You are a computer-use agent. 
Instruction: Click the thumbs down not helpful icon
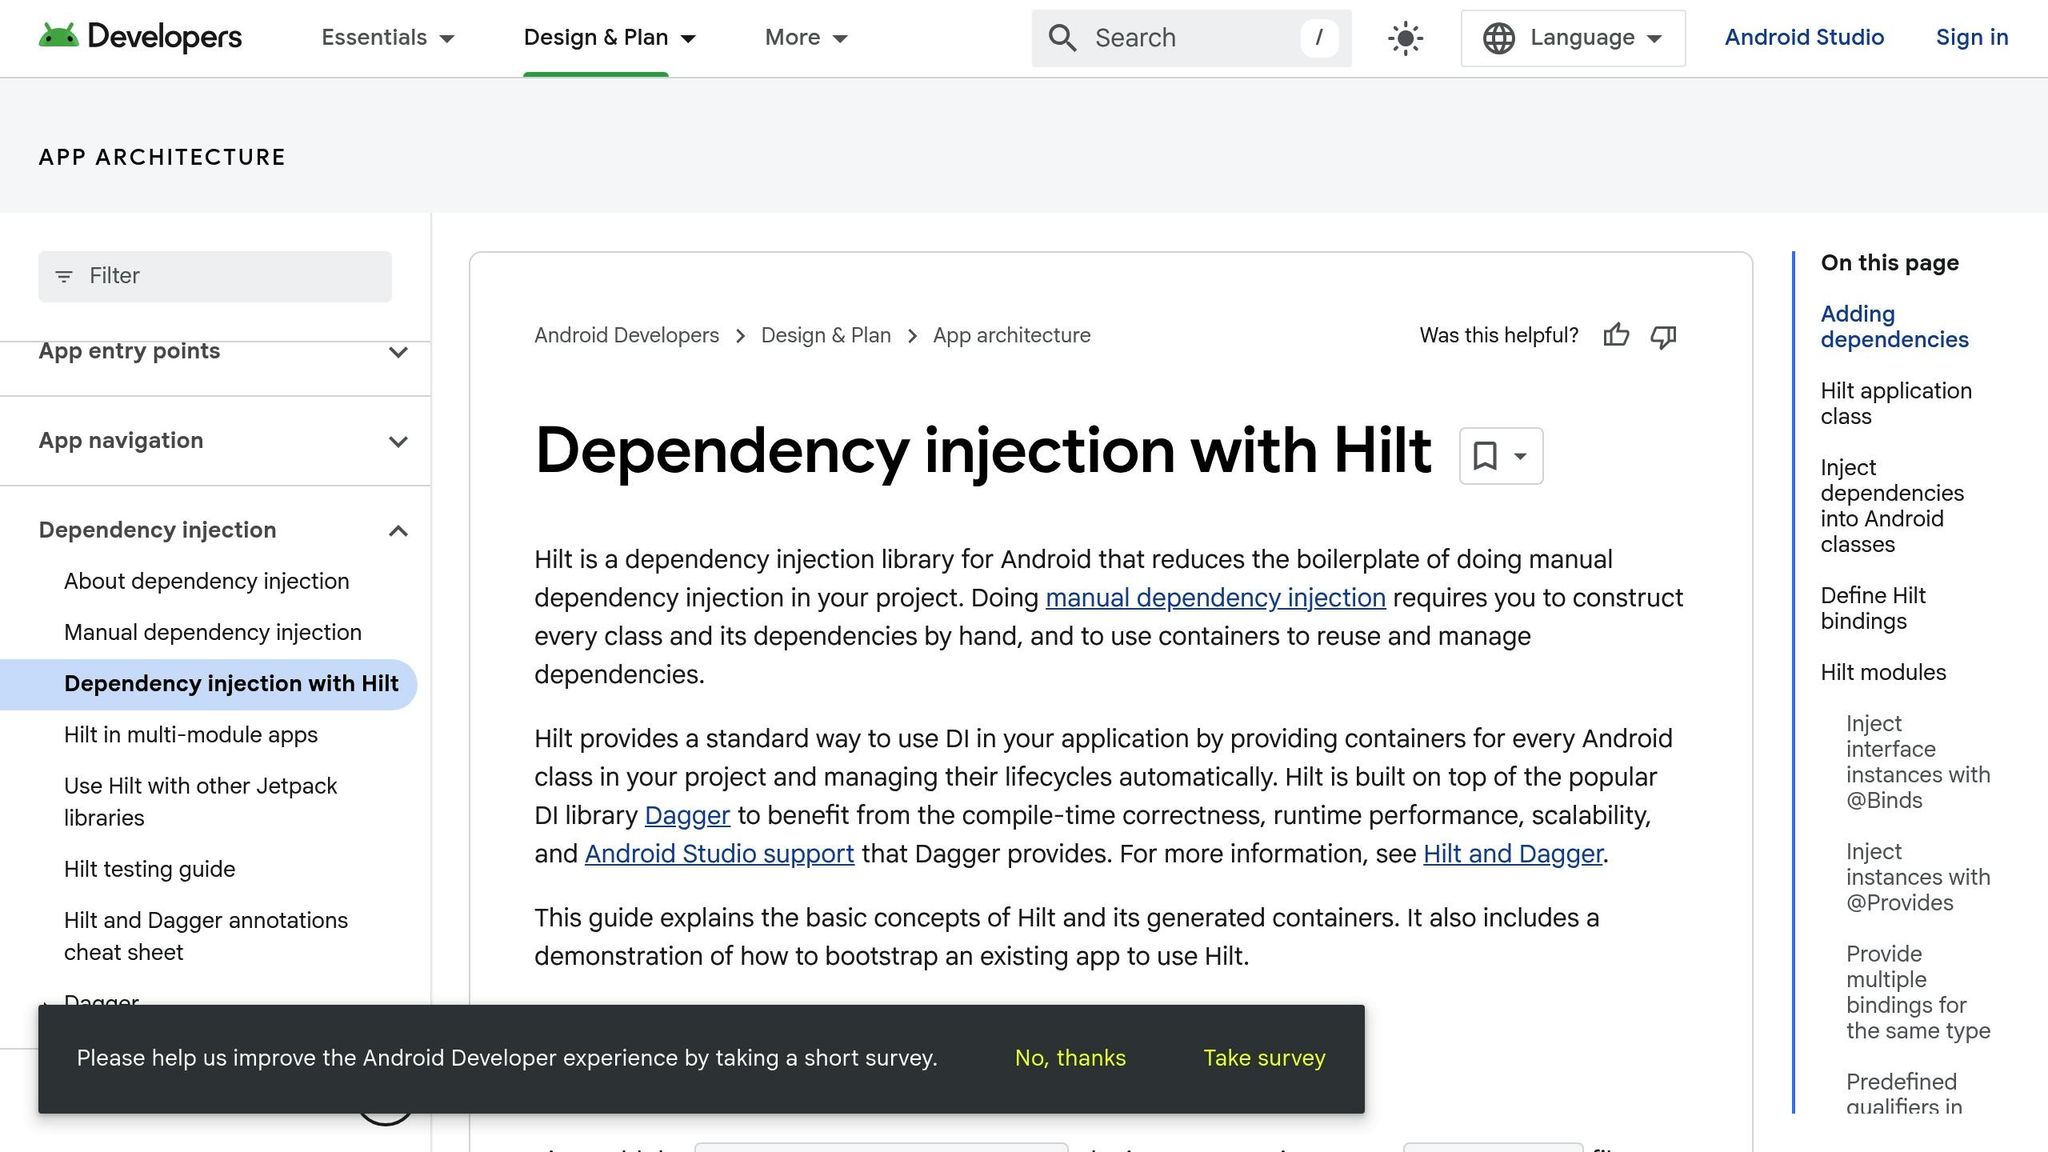1663,336
